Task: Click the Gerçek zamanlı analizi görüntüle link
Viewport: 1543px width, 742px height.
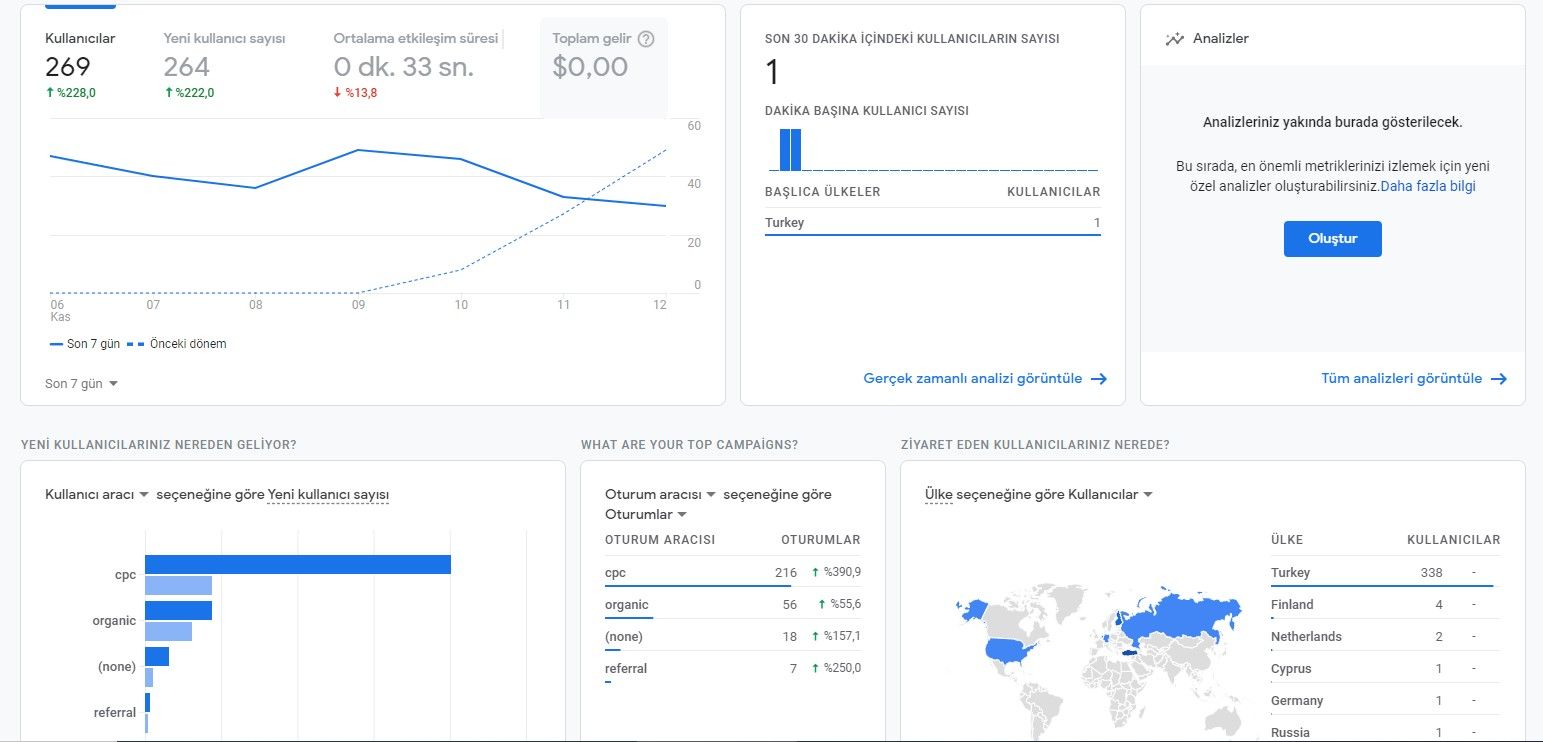Action: pyautogui.click(x=972, y=379)
